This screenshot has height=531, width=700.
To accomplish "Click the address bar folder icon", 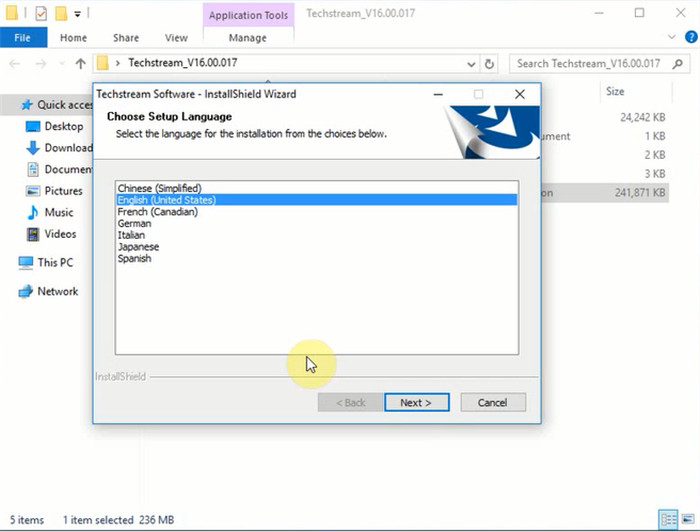I will pos(103,63).
